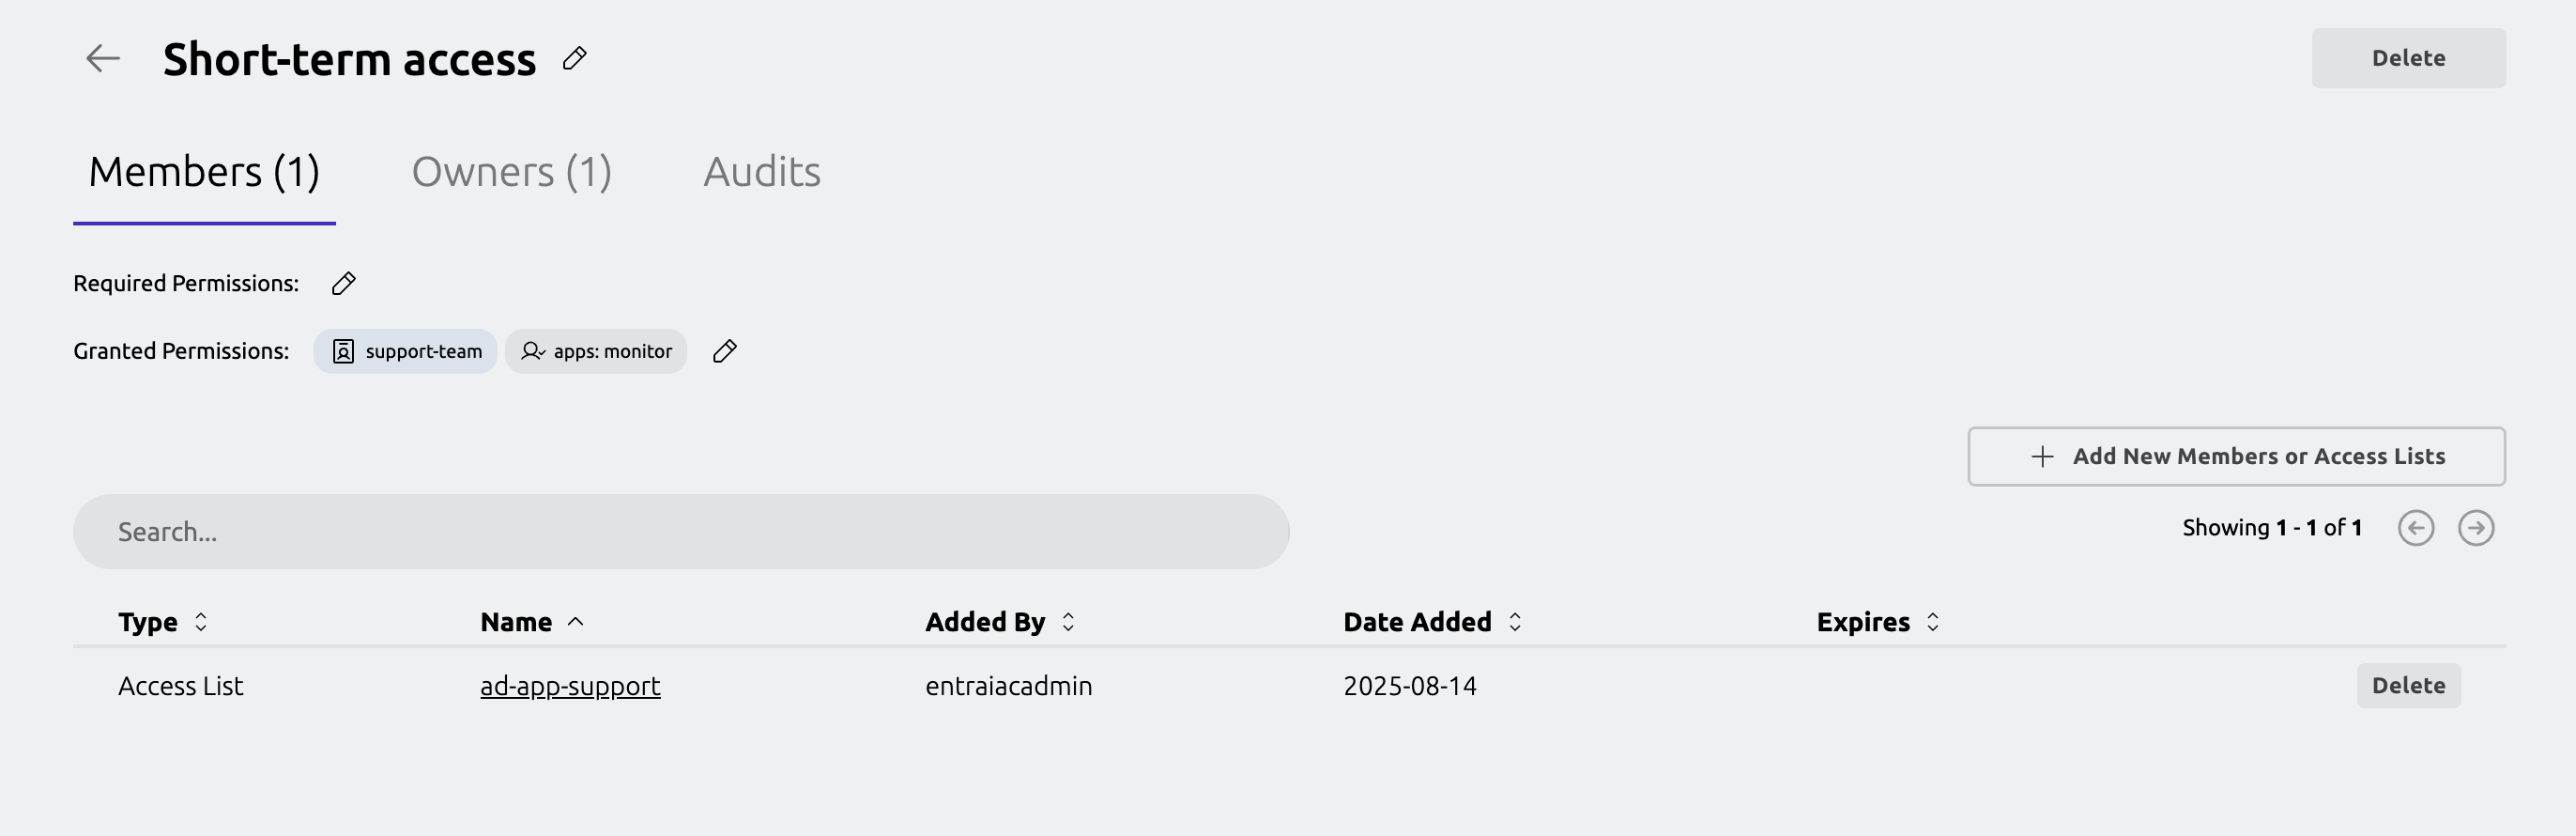2576x836 pixels.
Task: Click the previous page arrow icon
Action: 2417,528
